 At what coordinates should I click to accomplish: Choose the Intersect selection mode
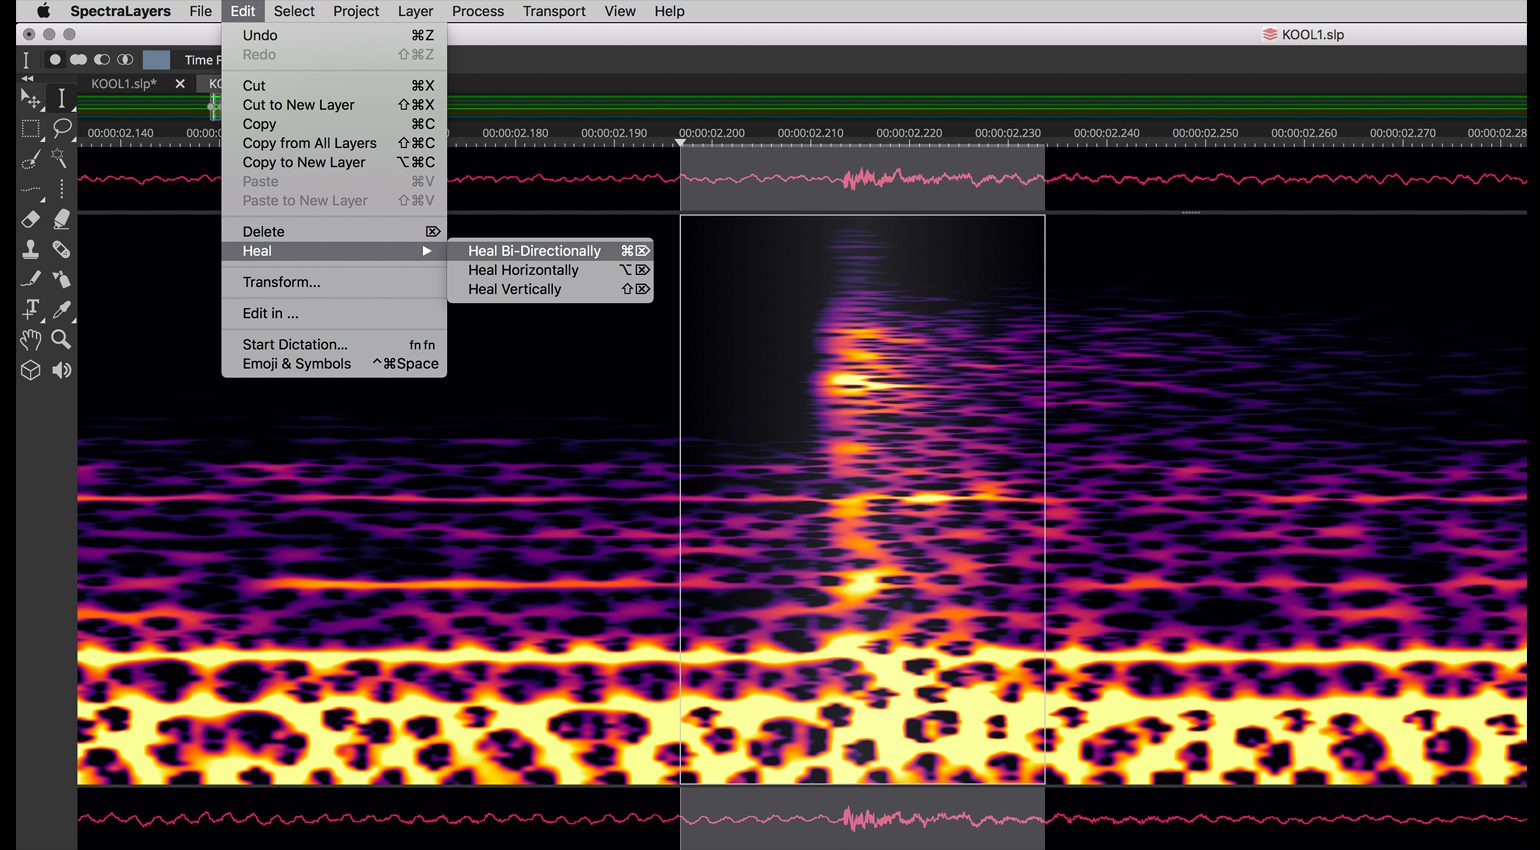click(x=125, y=60)
